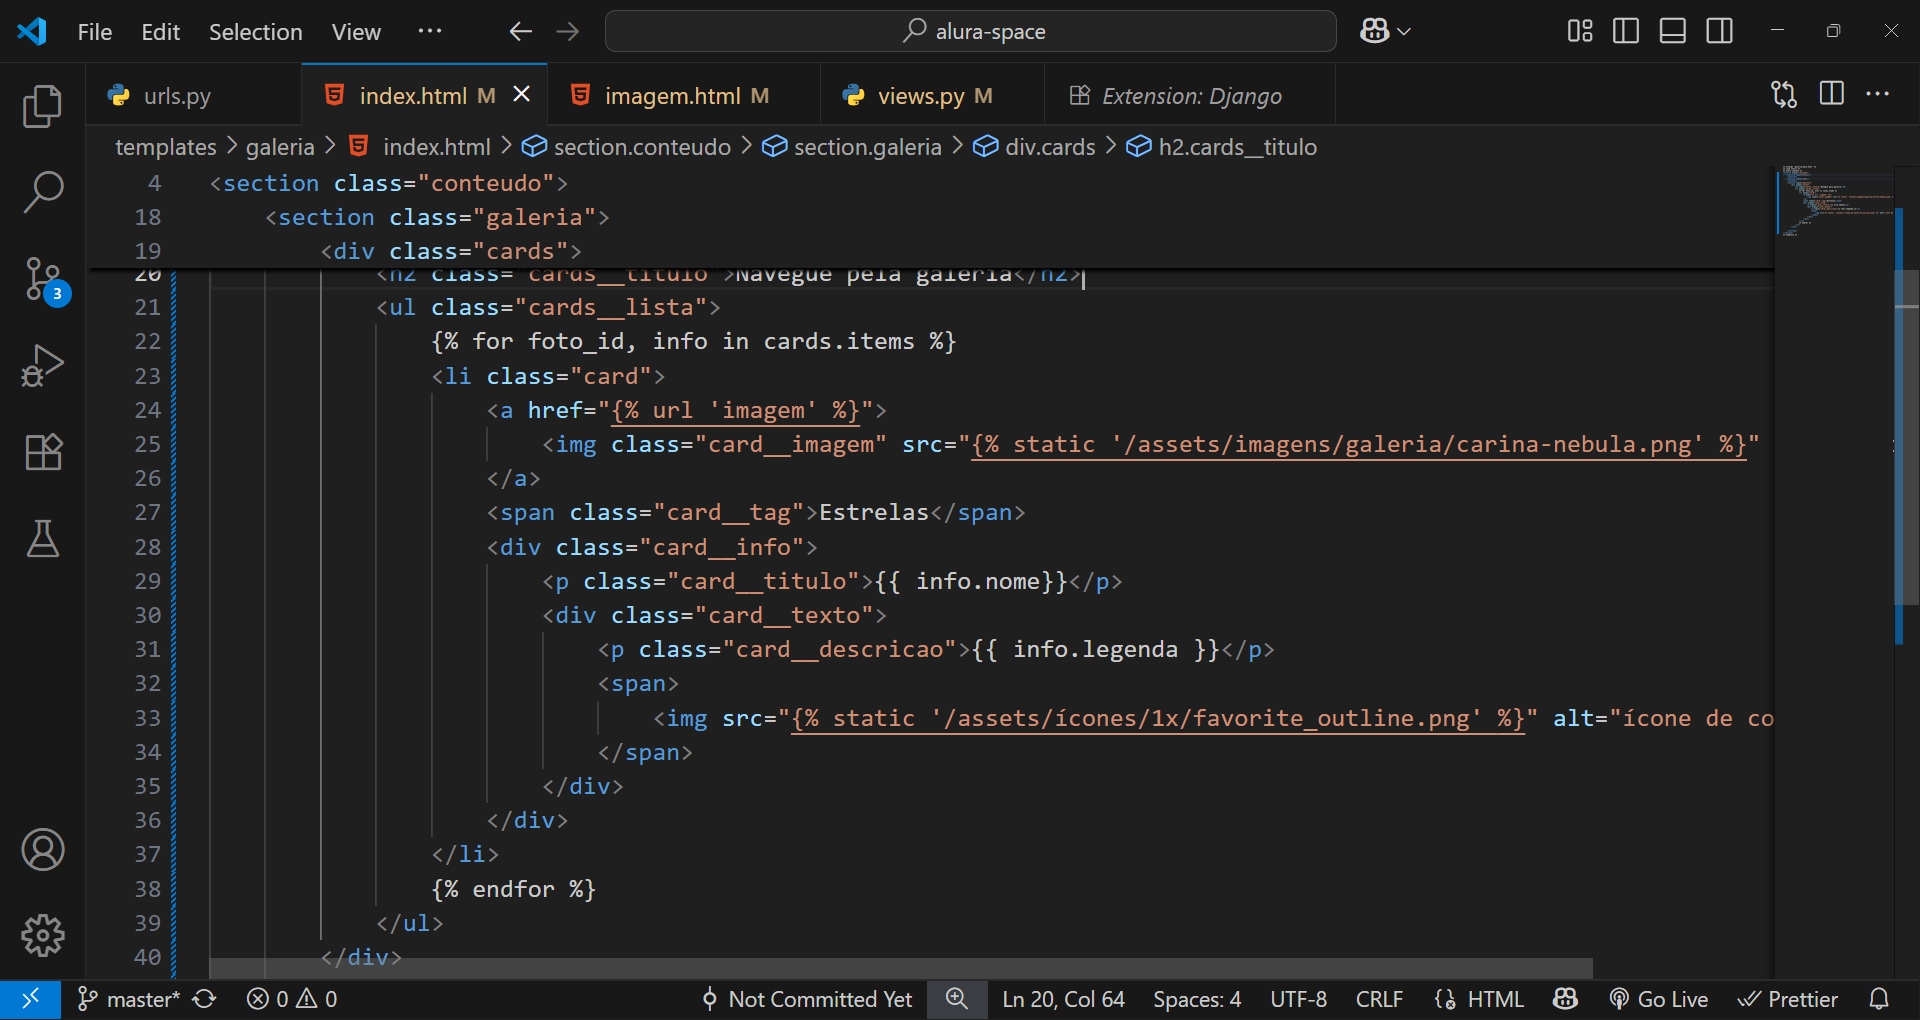The image size is (1920, 1020).
Task: Open the View menu
Action: (x=356, y=32)
